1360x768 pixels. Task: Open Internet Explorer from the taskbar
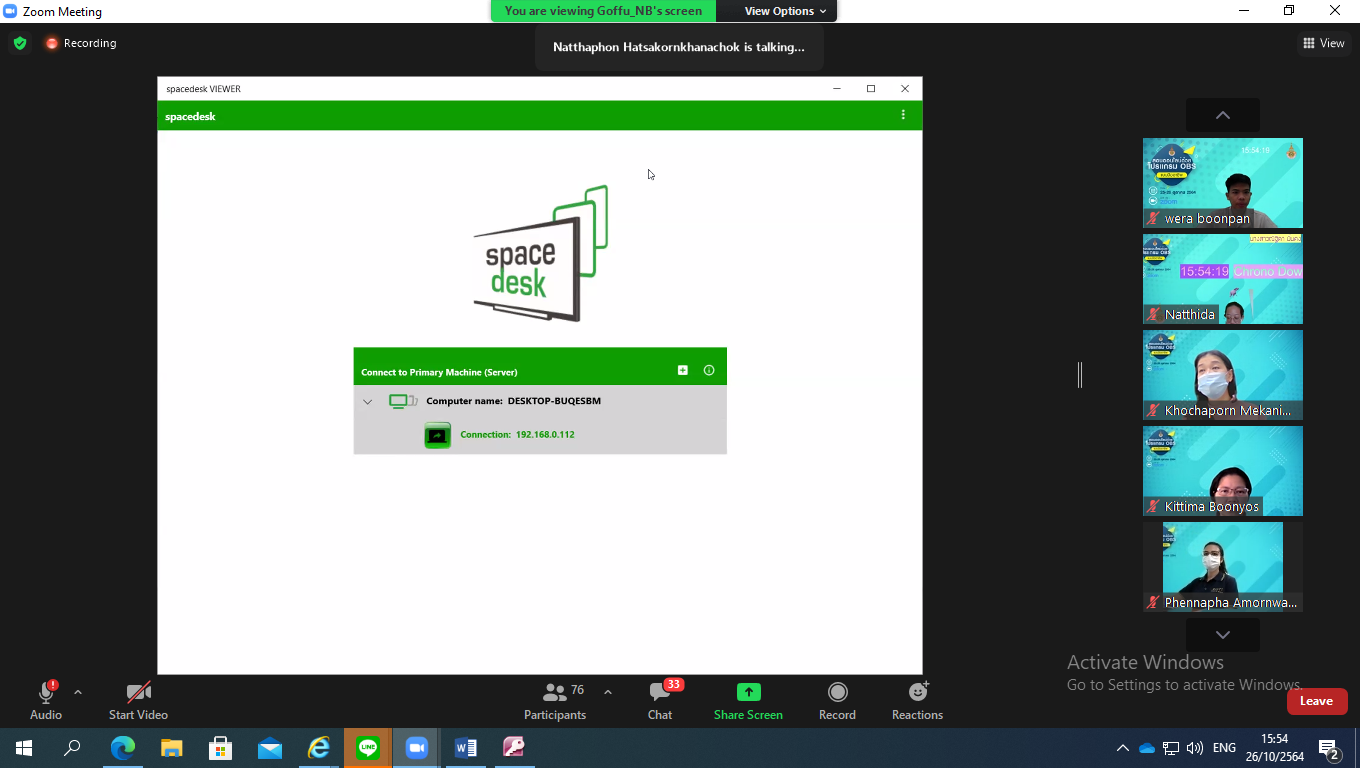pyautogui.click(x=318, y=747)
